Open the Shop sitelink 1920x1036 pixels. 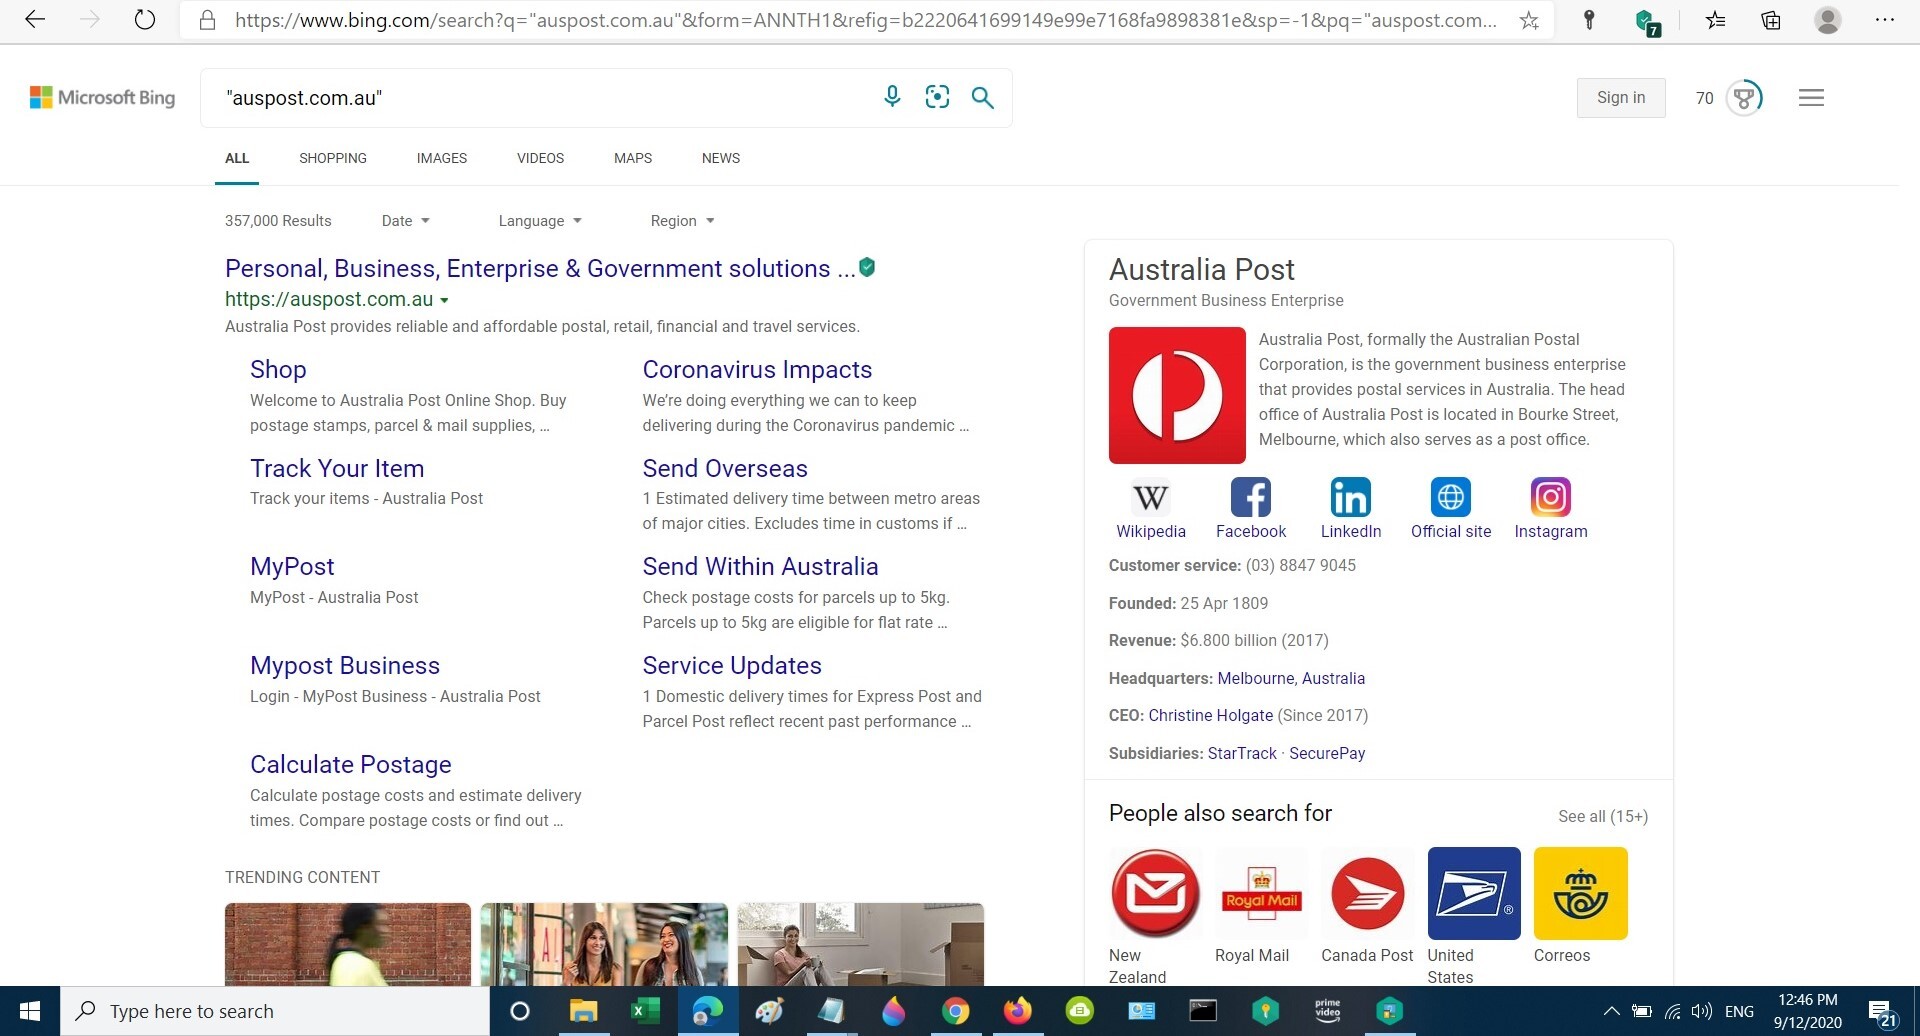(278, 369)
